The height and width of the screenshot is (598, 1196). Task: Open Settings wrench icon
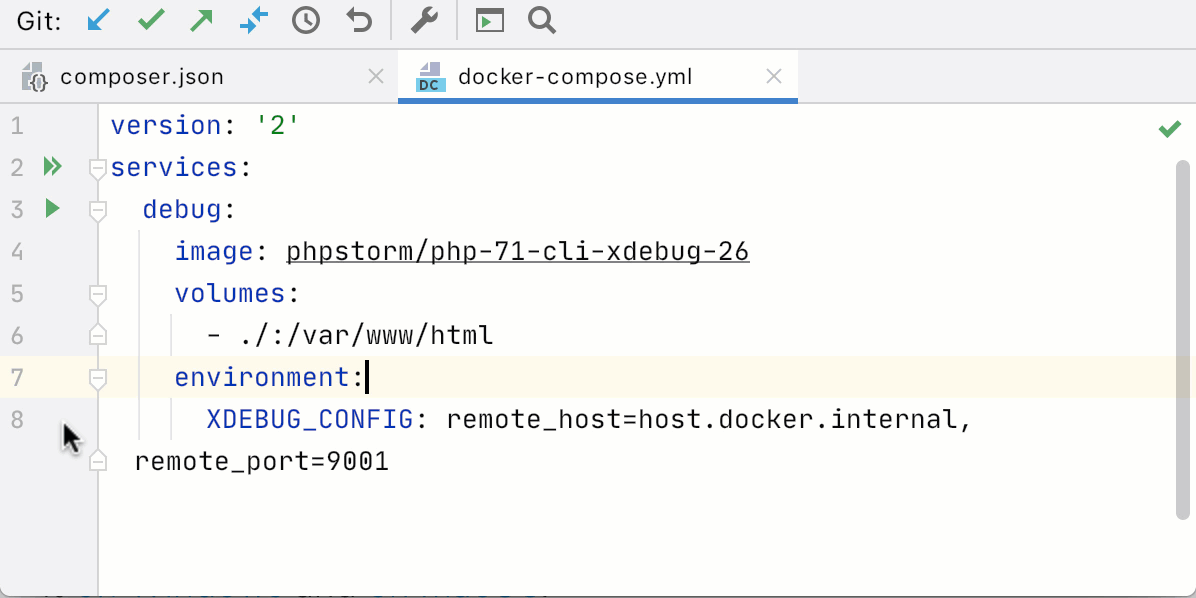(424, 20)
